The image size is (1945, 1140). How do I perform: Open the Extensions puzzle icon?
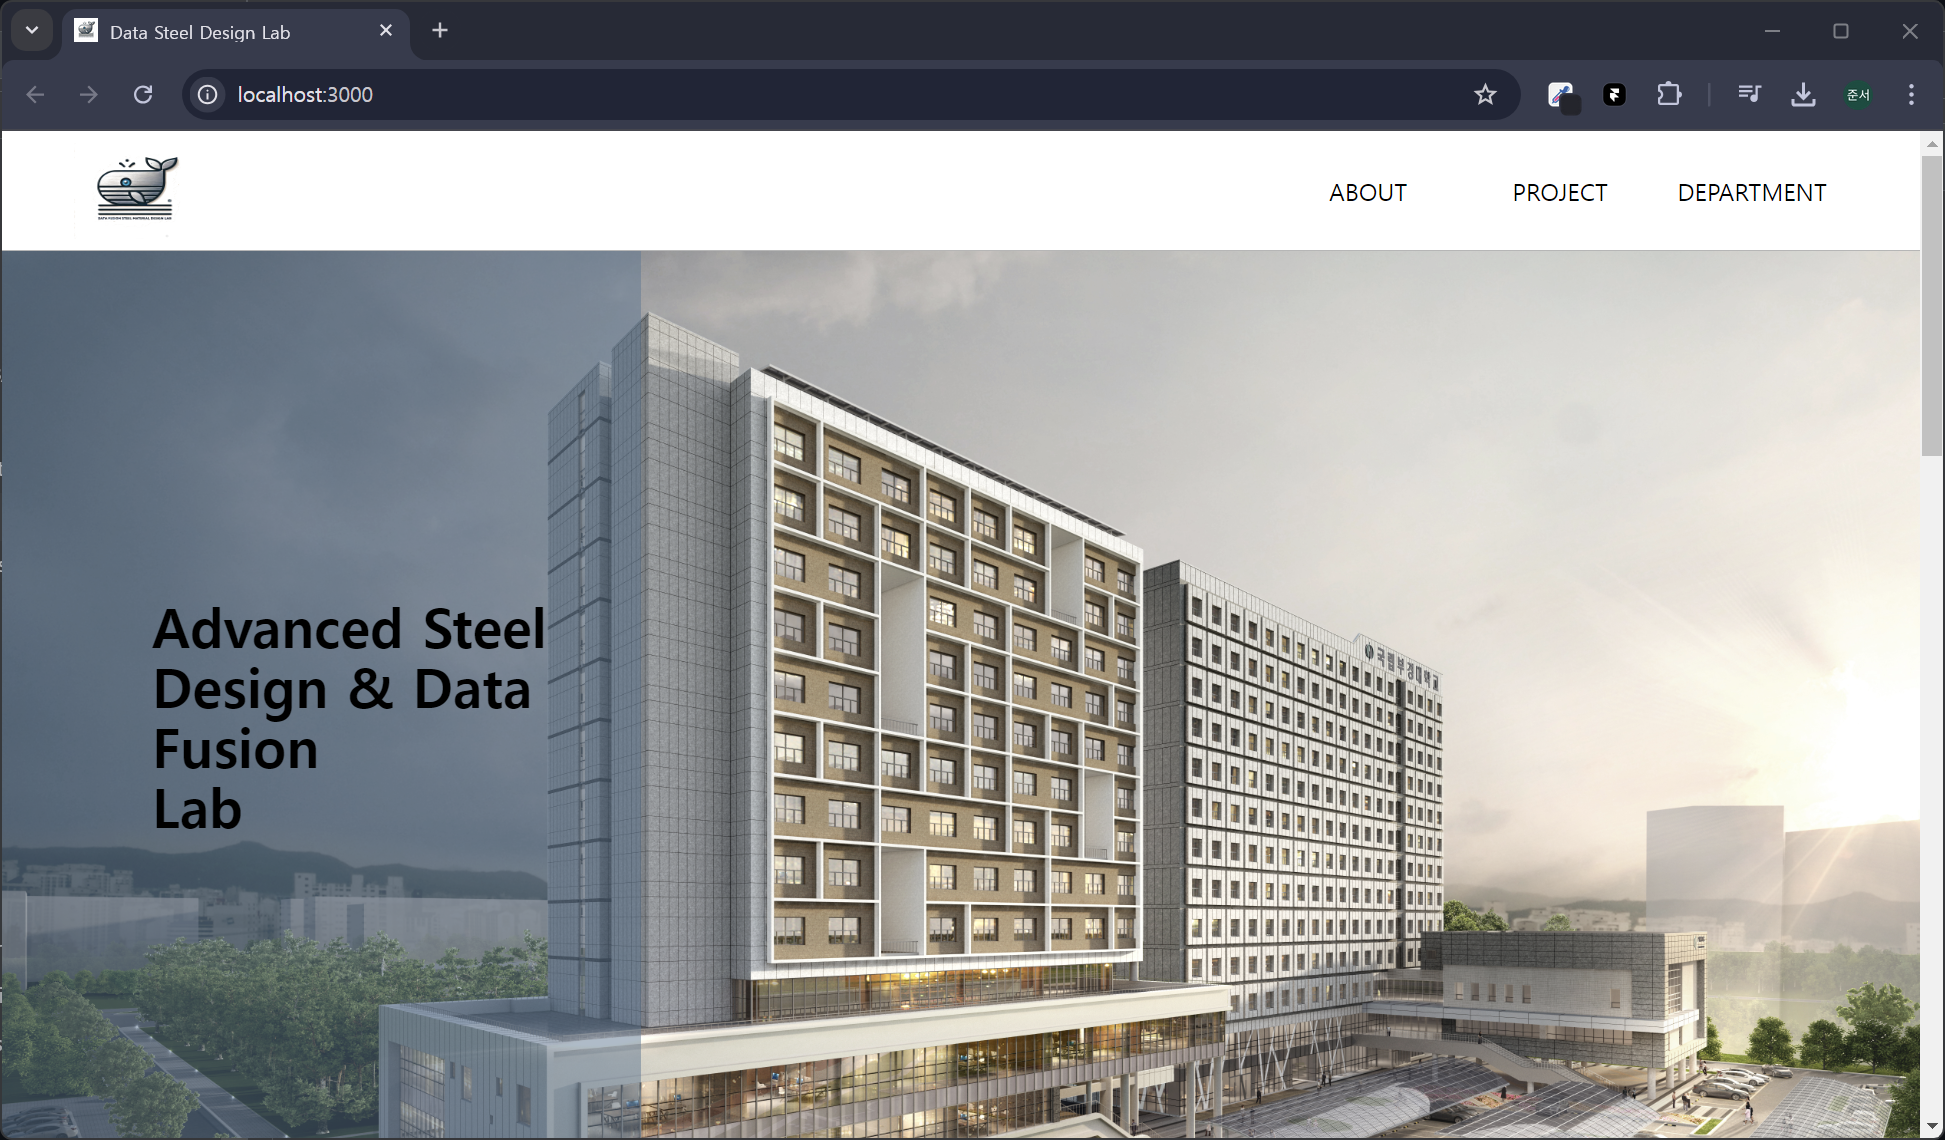(x=1668, y=94)
